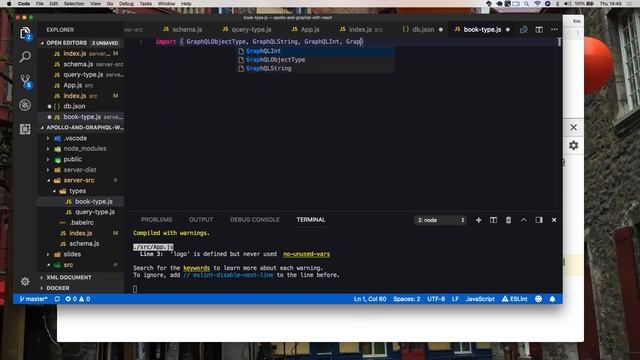Image resolution: width=640 pixels, height=360 pixels.
Task: Change the LF end of line sequence
Action: (455, 299)
